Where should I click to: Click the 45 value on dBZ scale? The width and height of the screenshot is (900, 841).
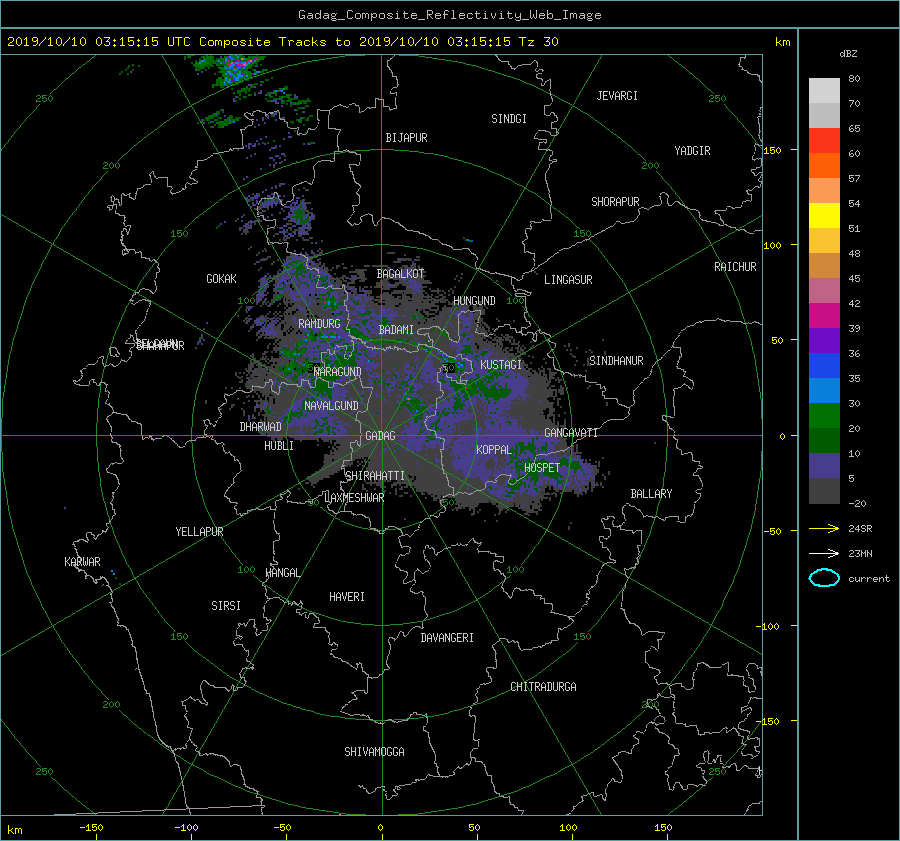click(x=854, y=278)
